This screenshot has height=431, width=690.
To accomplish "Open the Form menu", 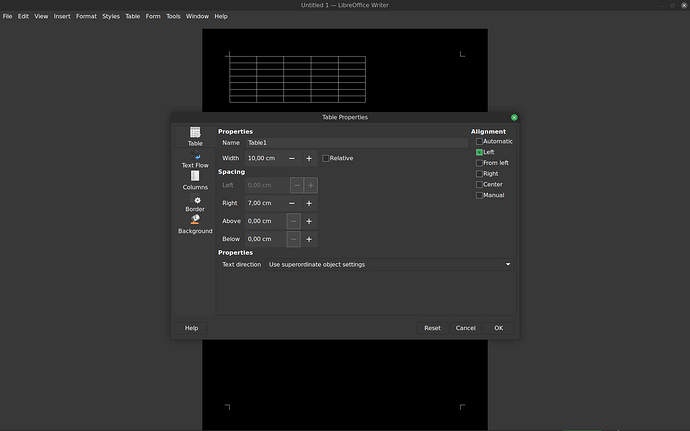I will click(153, 16).
